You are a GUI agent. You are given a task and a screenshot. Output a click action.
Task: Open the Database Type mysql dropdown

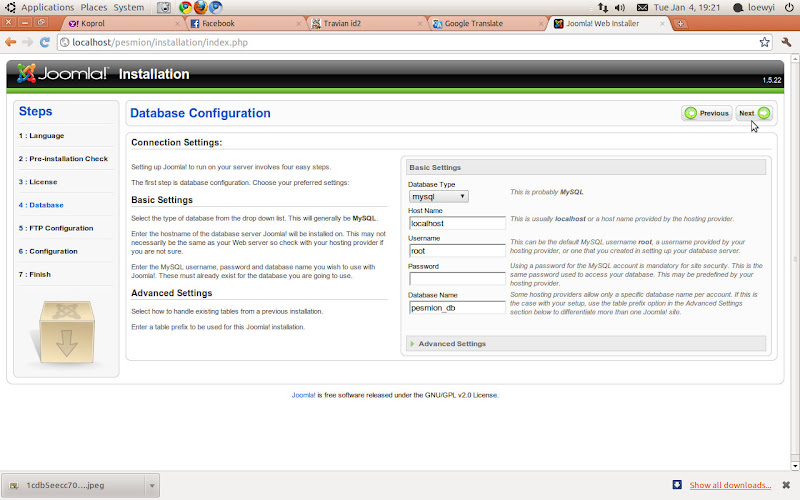pyautogui.click(x=438, y=196)
